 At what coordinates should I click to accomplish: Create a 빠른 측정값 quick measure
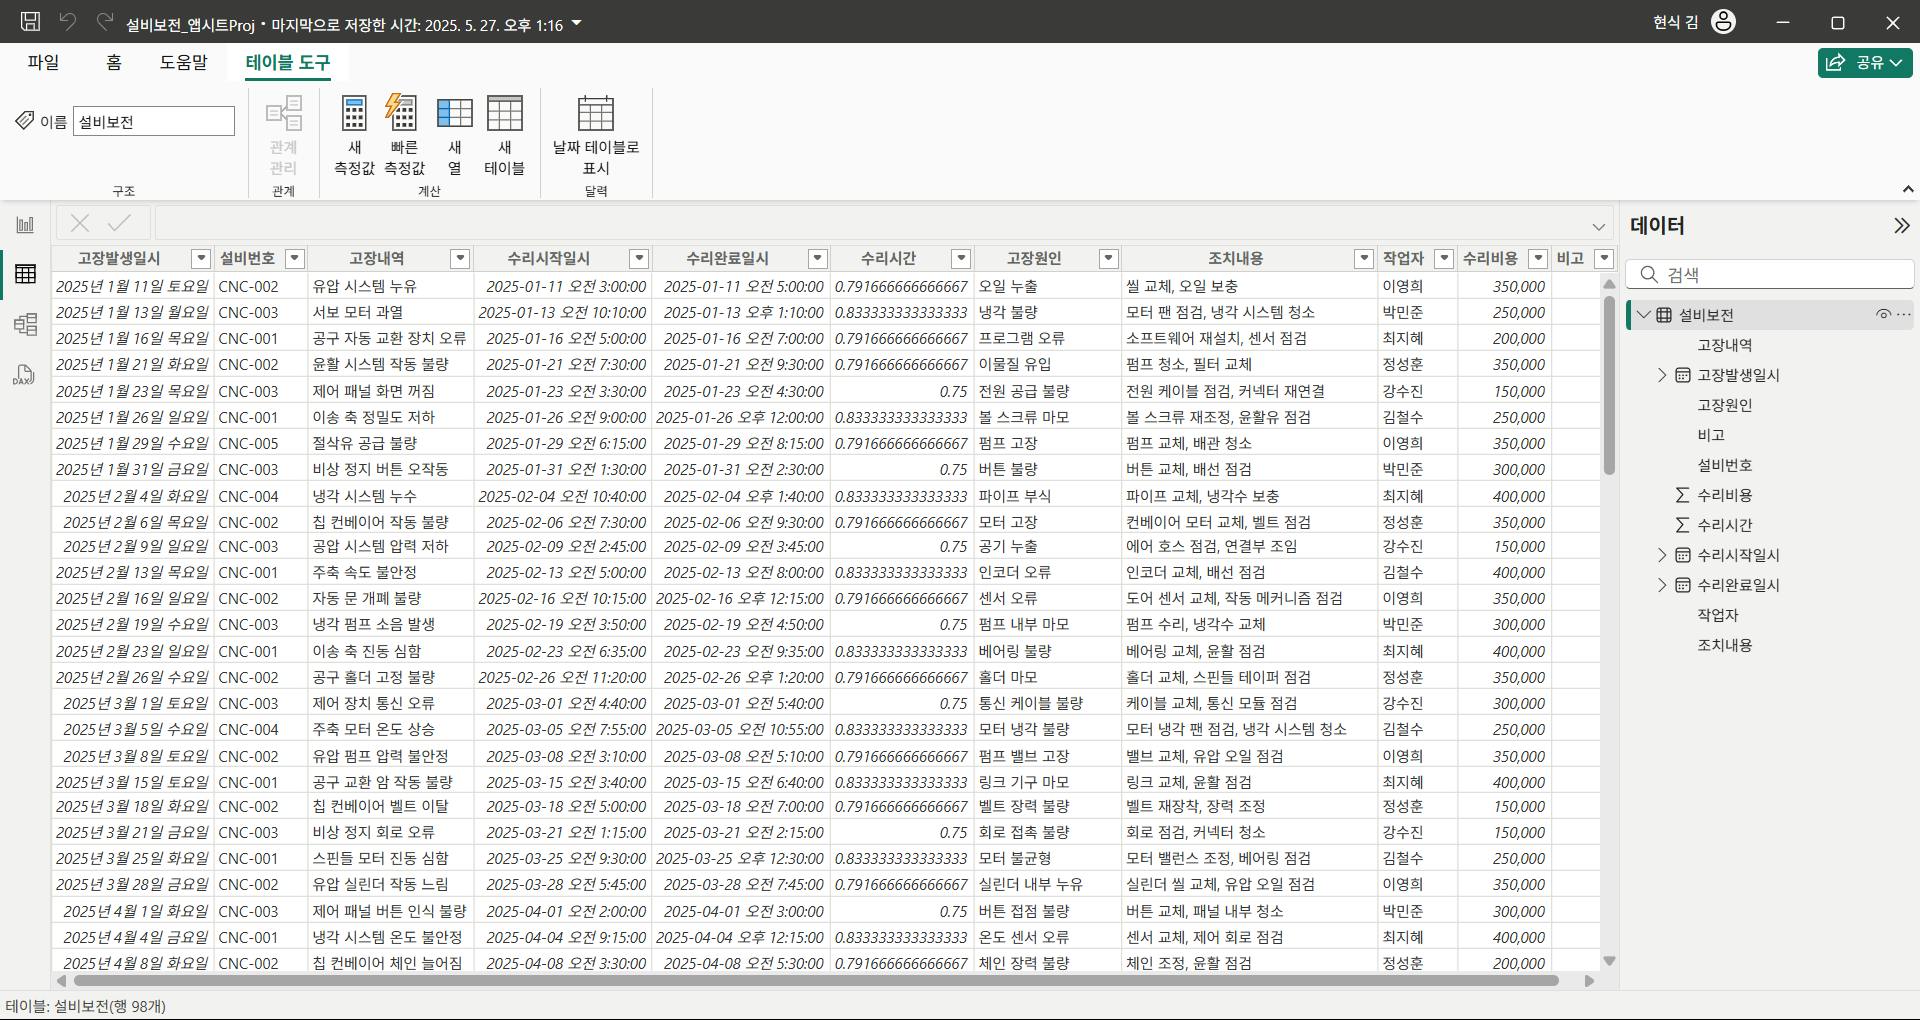click(404, 135)
